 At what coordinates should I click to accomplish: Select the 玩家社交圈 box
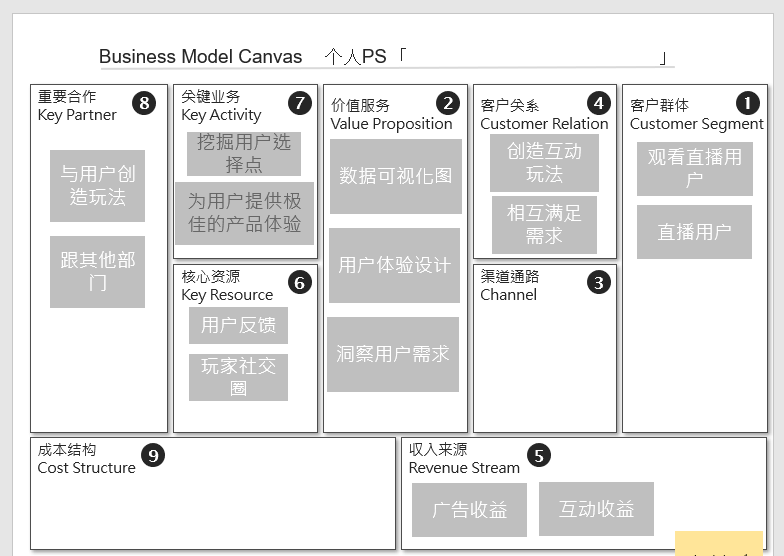click(x=238, y=377)
